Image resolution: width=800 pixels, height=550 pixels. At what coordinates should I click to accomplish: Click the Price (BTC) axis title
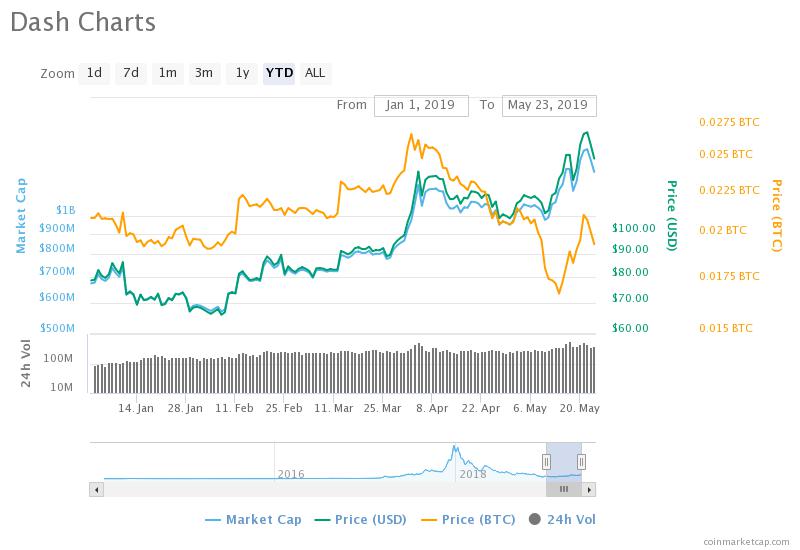coord(777,215)
